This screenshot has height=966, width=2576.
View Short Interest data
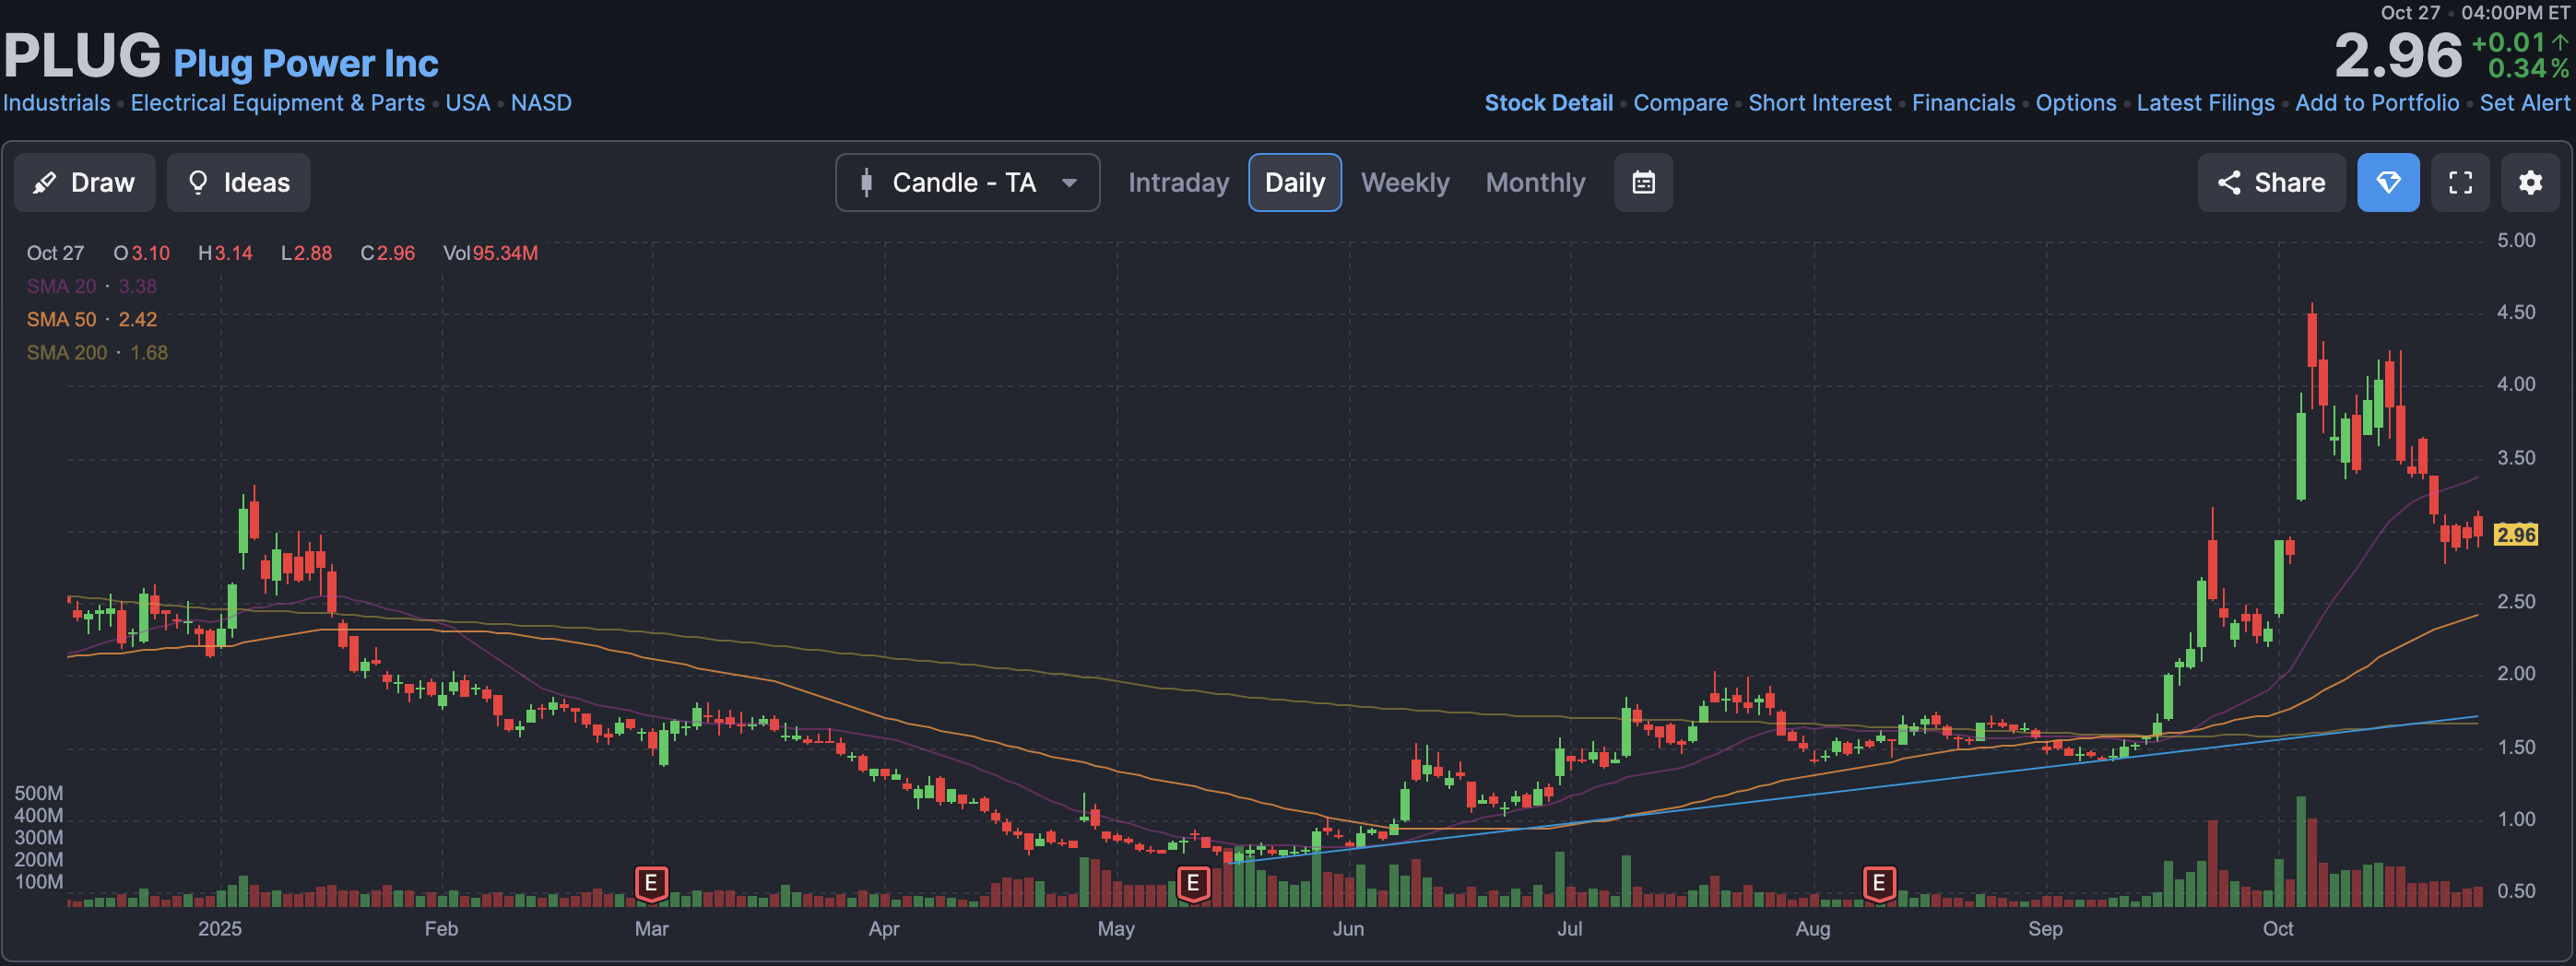[x=1820, y=103]
